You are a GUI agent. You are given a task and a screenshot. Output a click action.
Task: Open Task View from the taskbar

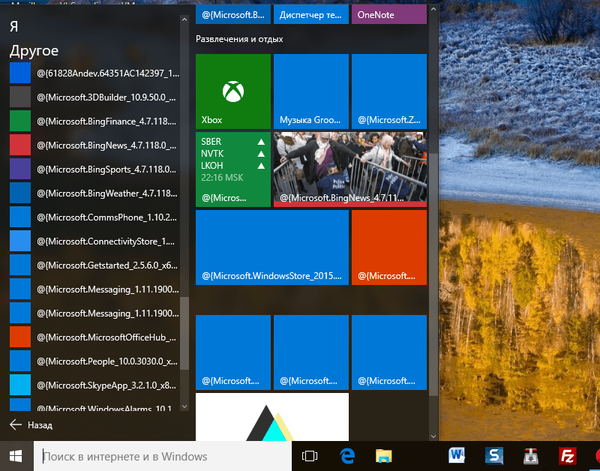point(310,456)
